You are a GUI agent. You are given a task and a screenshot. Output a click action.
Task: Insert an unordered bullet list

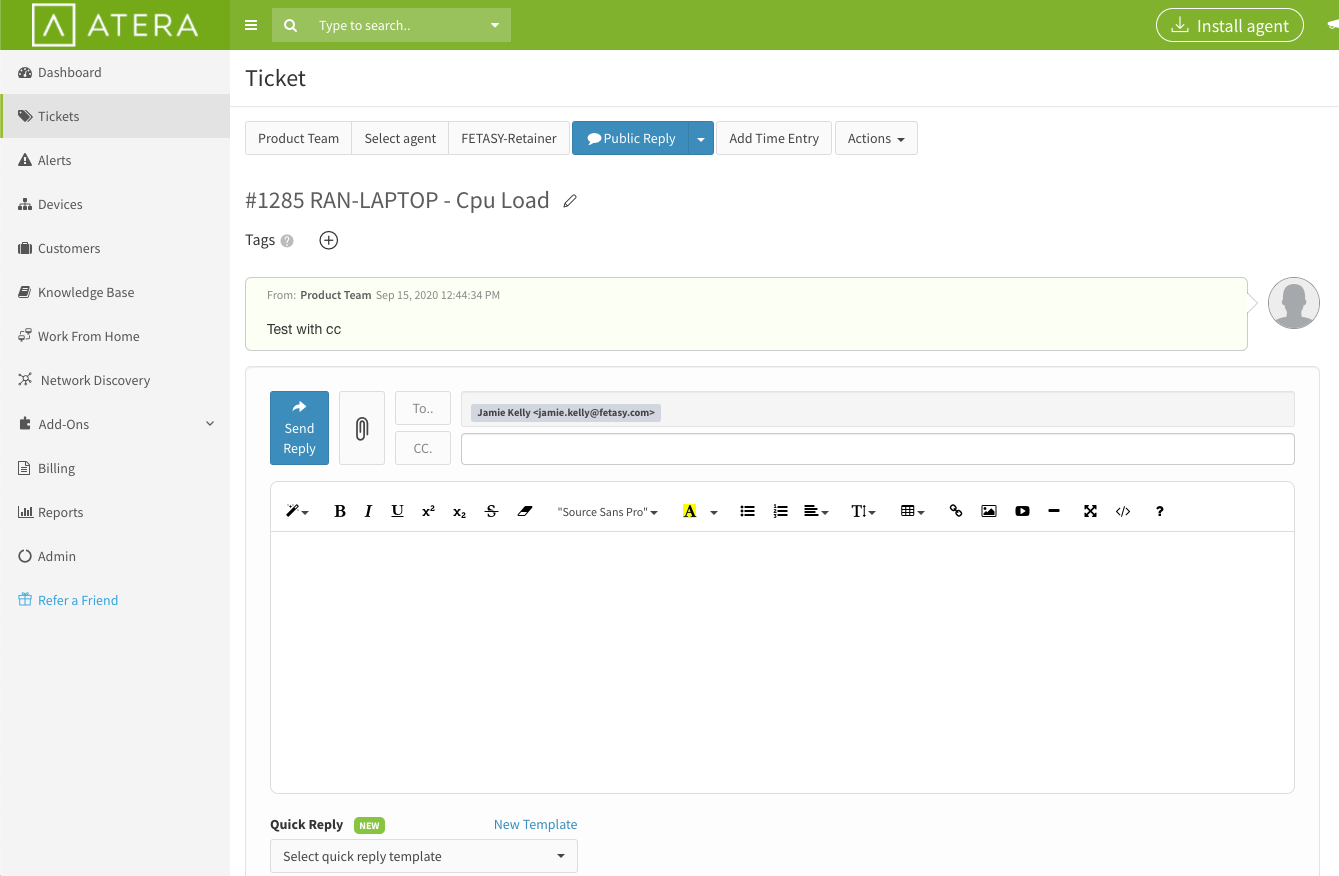click(747, 511)
